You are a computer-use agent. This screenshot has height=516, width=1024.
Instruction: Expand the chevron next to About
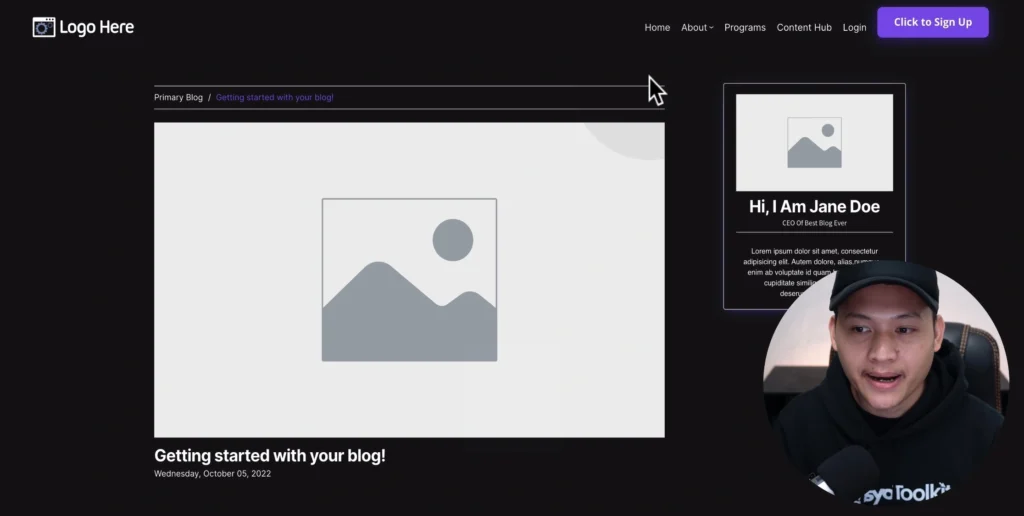point(712,28)
